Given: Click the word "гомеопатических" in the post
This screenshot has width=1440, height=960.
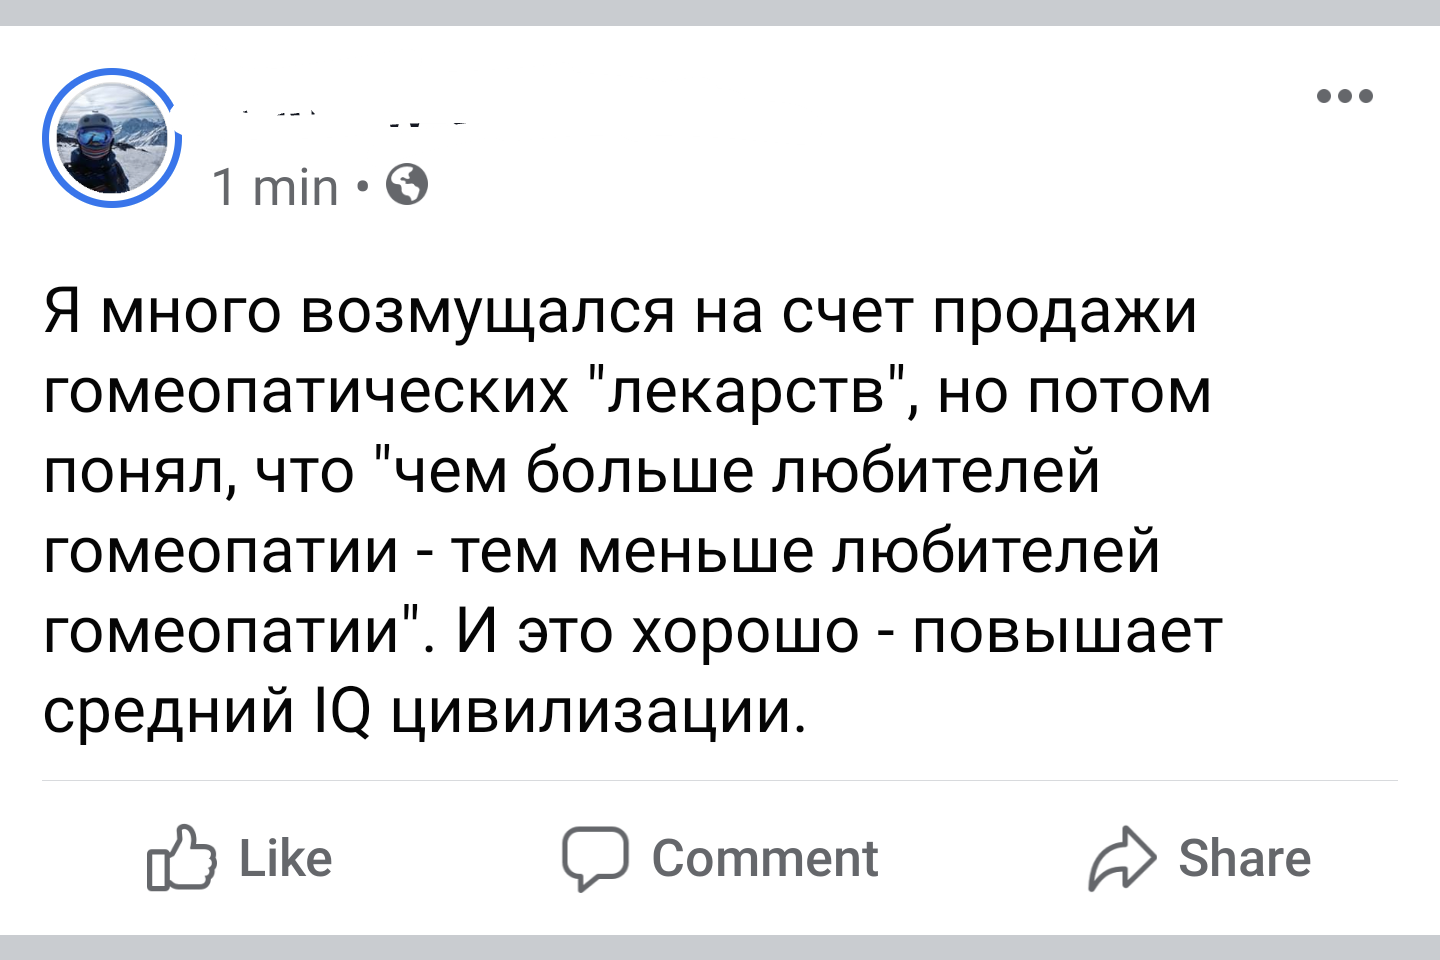Looking at the screenshot, I should click(x=306, y=391).
